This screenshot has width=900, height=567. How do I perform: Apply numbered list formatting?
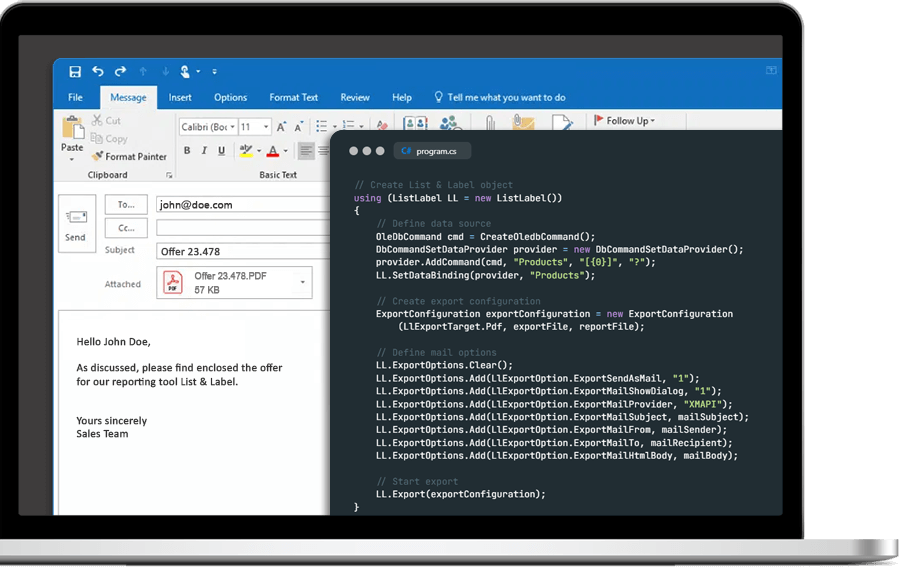(348, 126)
